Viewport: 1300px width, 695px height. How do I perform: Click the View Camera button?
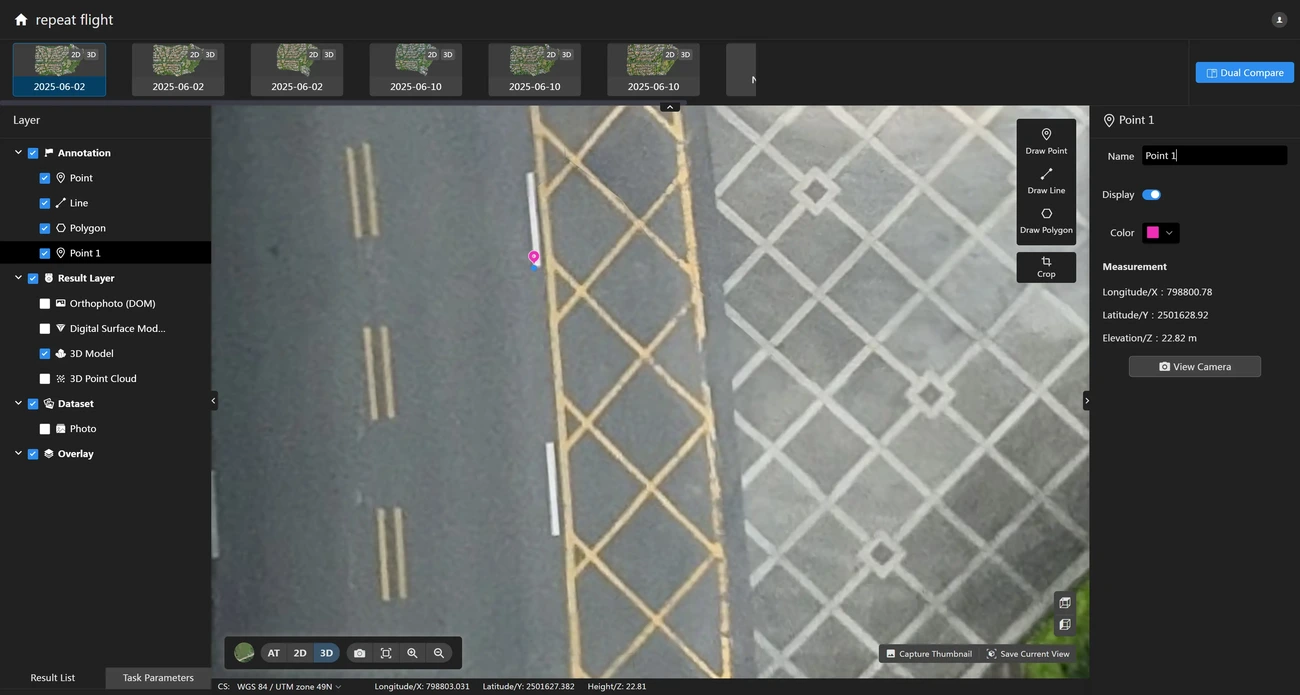(1194, 367)
